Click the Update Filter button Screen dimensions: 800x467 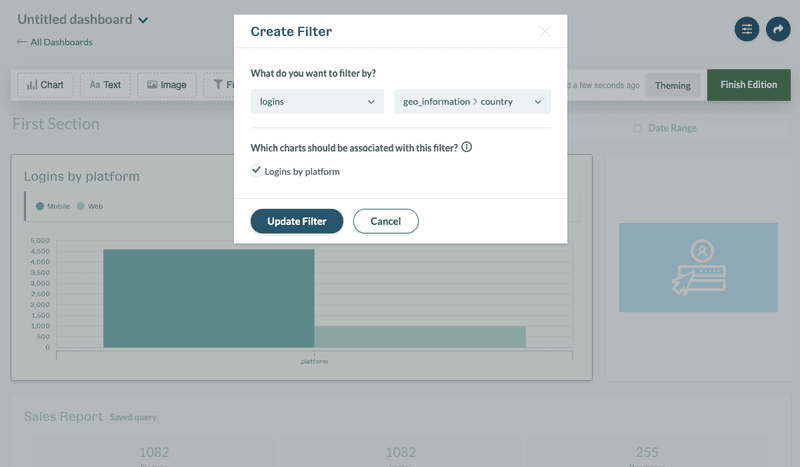point(296,221)
